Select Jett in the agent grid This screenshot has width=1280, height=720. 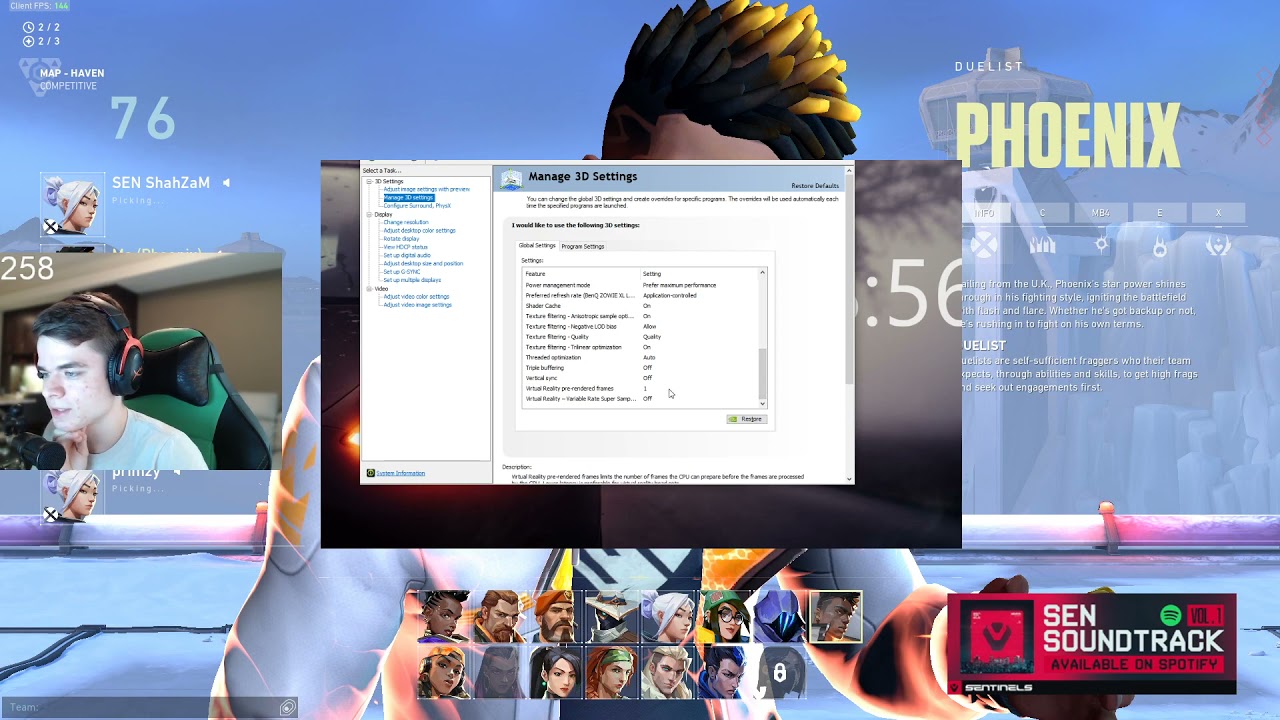[x=666, y=616]
